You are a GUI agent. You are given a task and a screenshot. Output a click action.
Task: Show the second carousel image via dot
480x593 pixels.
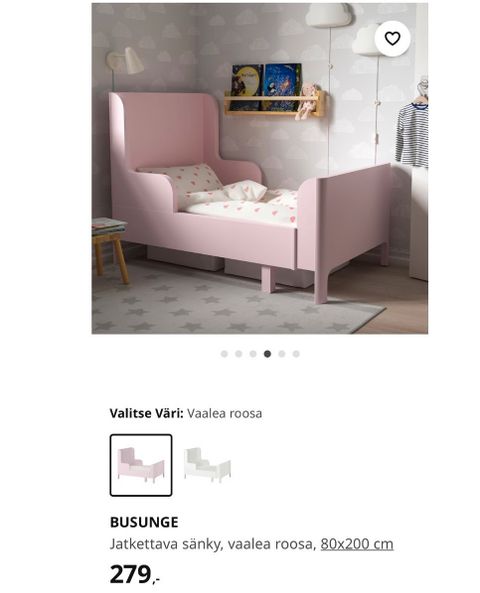pyautogui.click(x=239, y=354)
